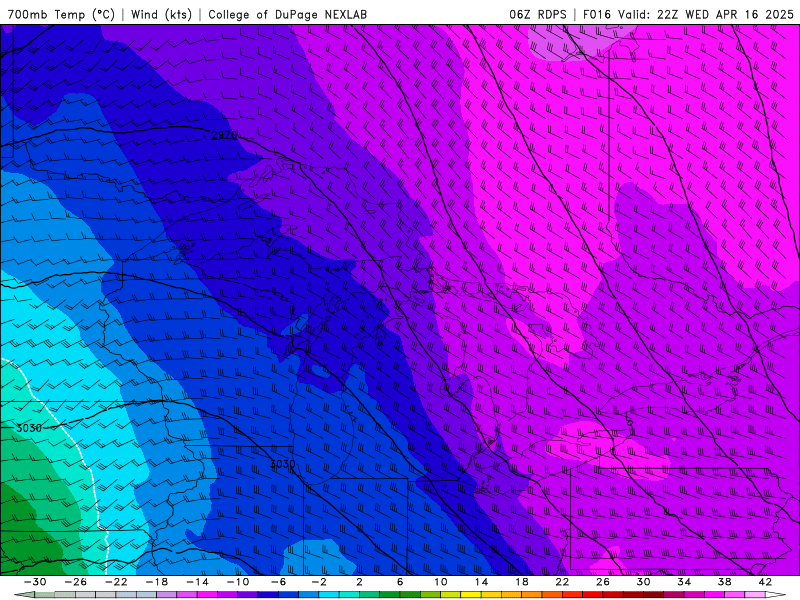This screenshot has height=600, width=800.
Task: Click the -14 color scale label
Action: click(x=197, y=582)
